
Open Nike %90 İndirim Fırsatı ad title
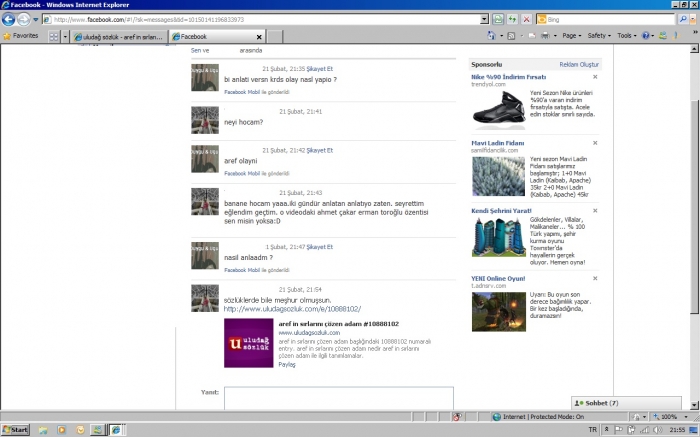tap(508, 77)
